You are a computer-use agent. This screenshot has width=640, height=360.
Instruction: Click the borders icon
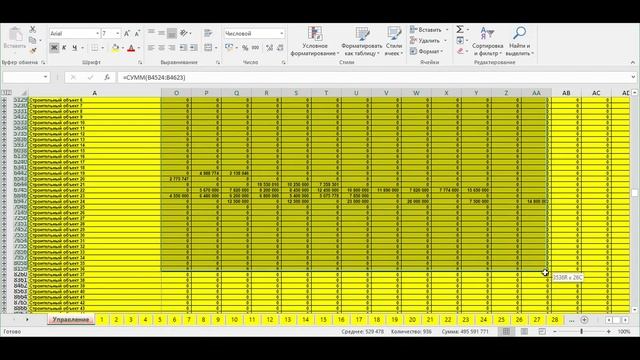(x=95, y=48)
